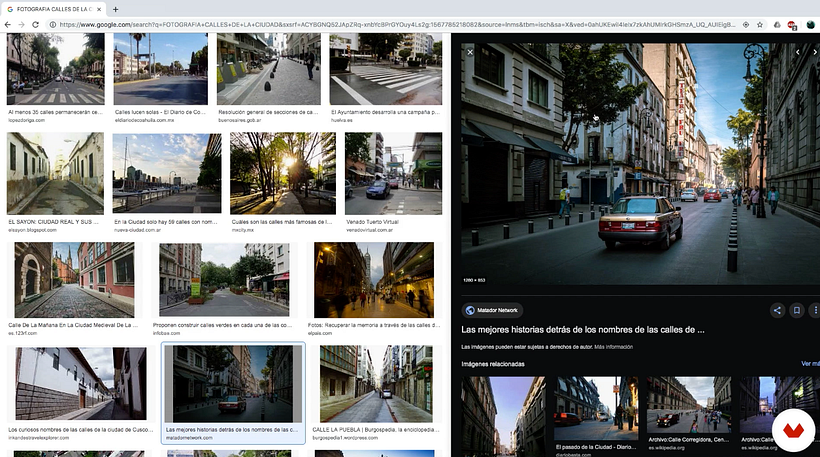Share the previewed image

pyautogui.click(x=777, y=310)
